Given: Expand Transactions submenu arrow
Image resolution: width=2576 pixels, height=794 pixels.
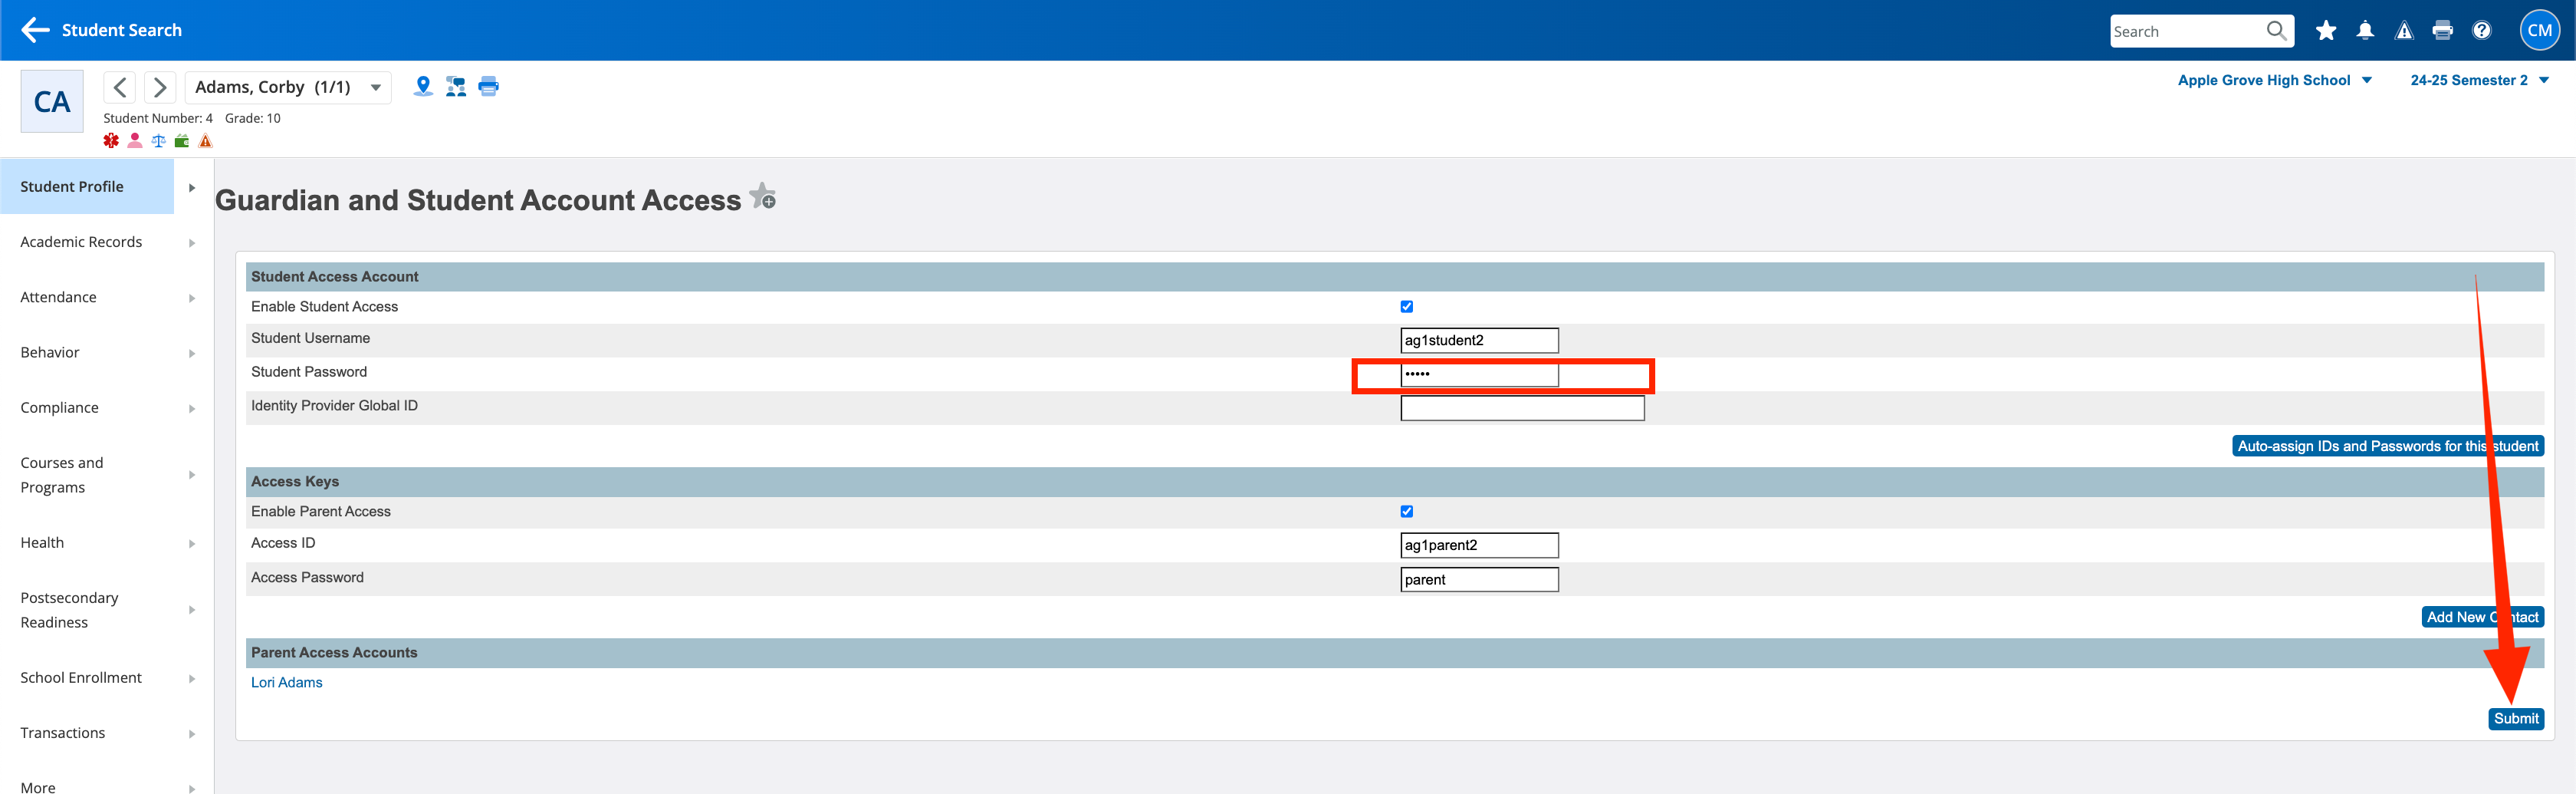Looking at the screenshot, I should (x=192, y=734).
